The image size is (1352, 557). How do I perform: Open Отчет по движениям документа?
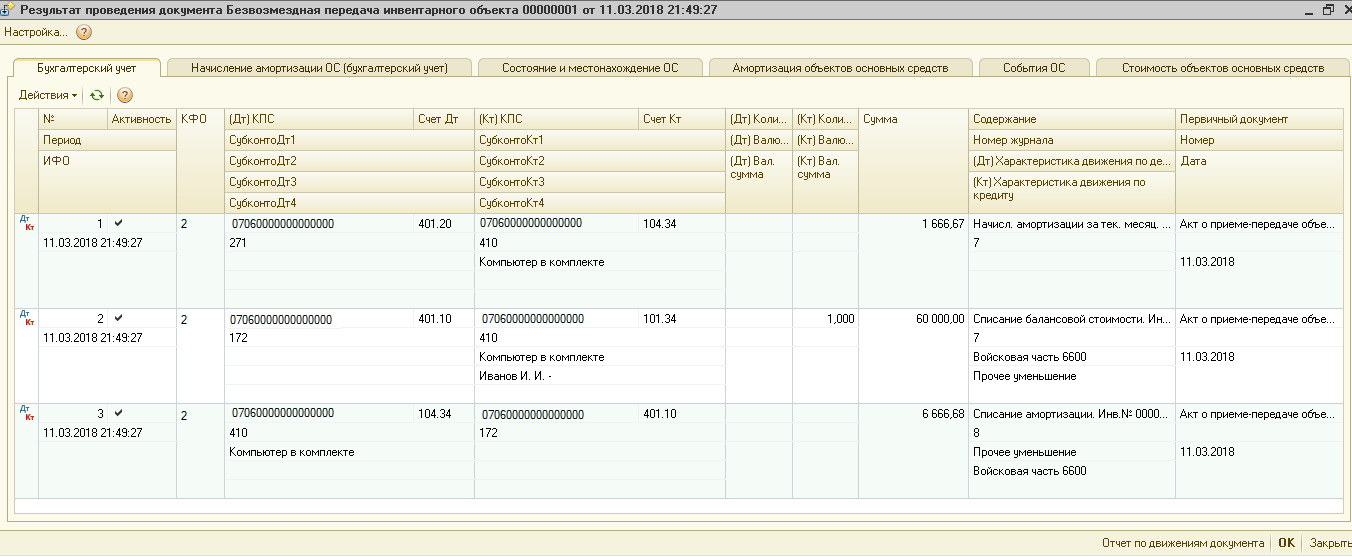(1182, 543)
